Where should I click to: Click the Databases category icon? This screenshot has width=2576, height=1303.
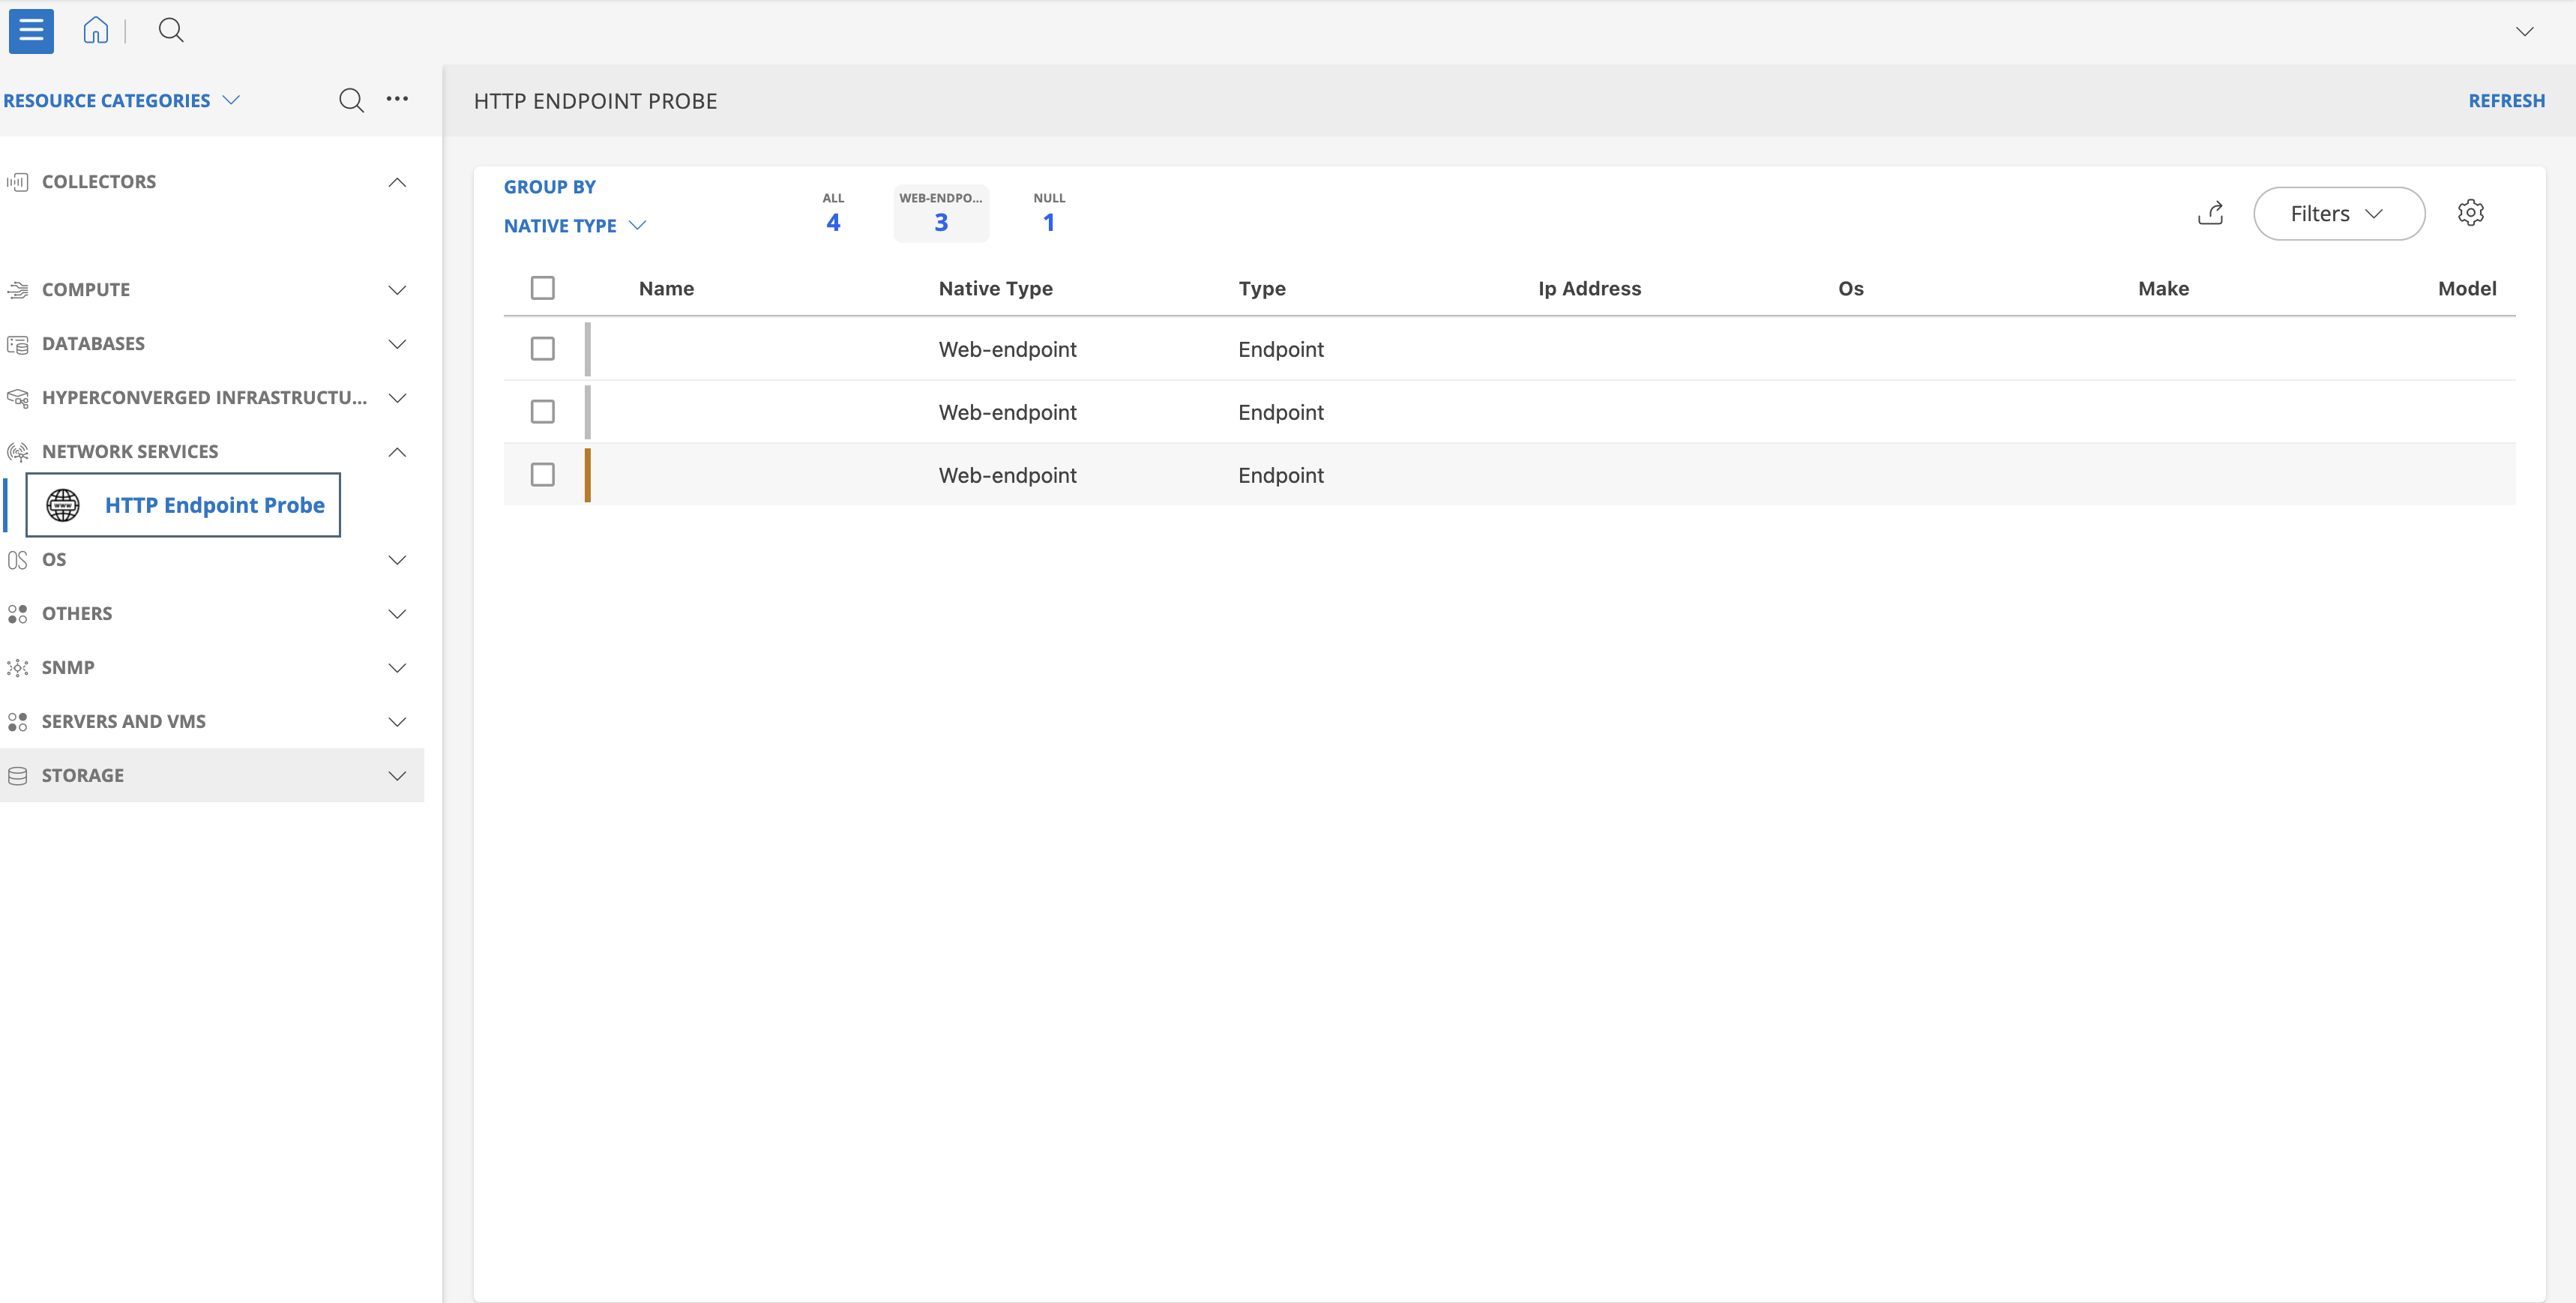(x=17, y=344)
